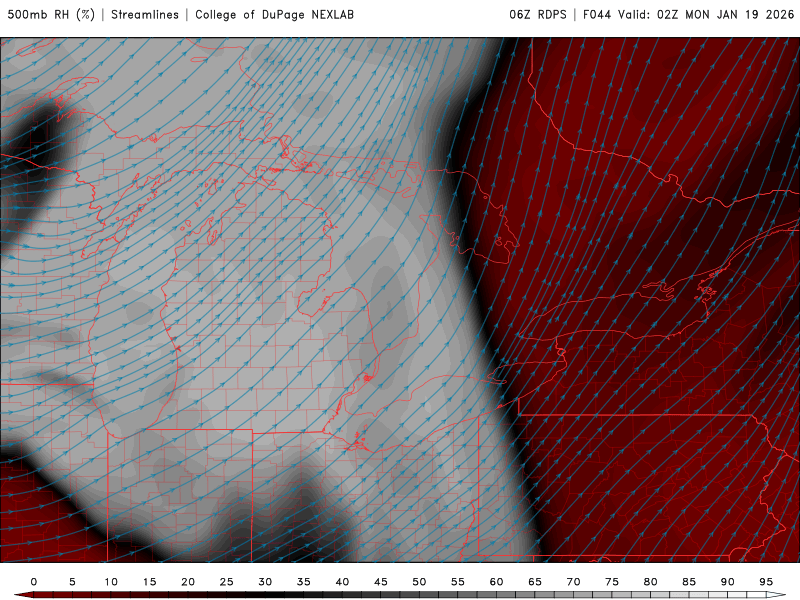Click the "0" label on the color scale

coord(34,582)
